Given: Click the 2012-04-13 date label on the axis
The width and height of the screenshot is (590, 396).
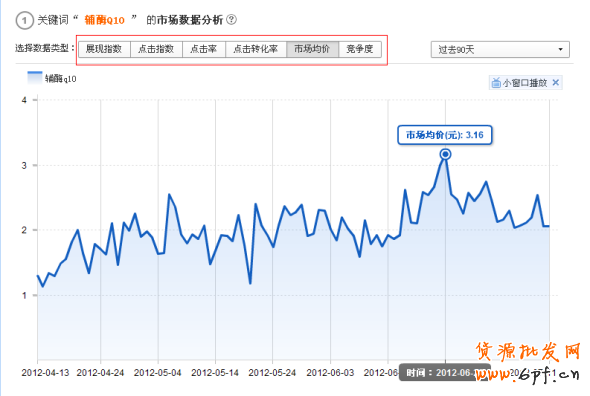Looking at the screenshot, I should click(x=46, y=373).
